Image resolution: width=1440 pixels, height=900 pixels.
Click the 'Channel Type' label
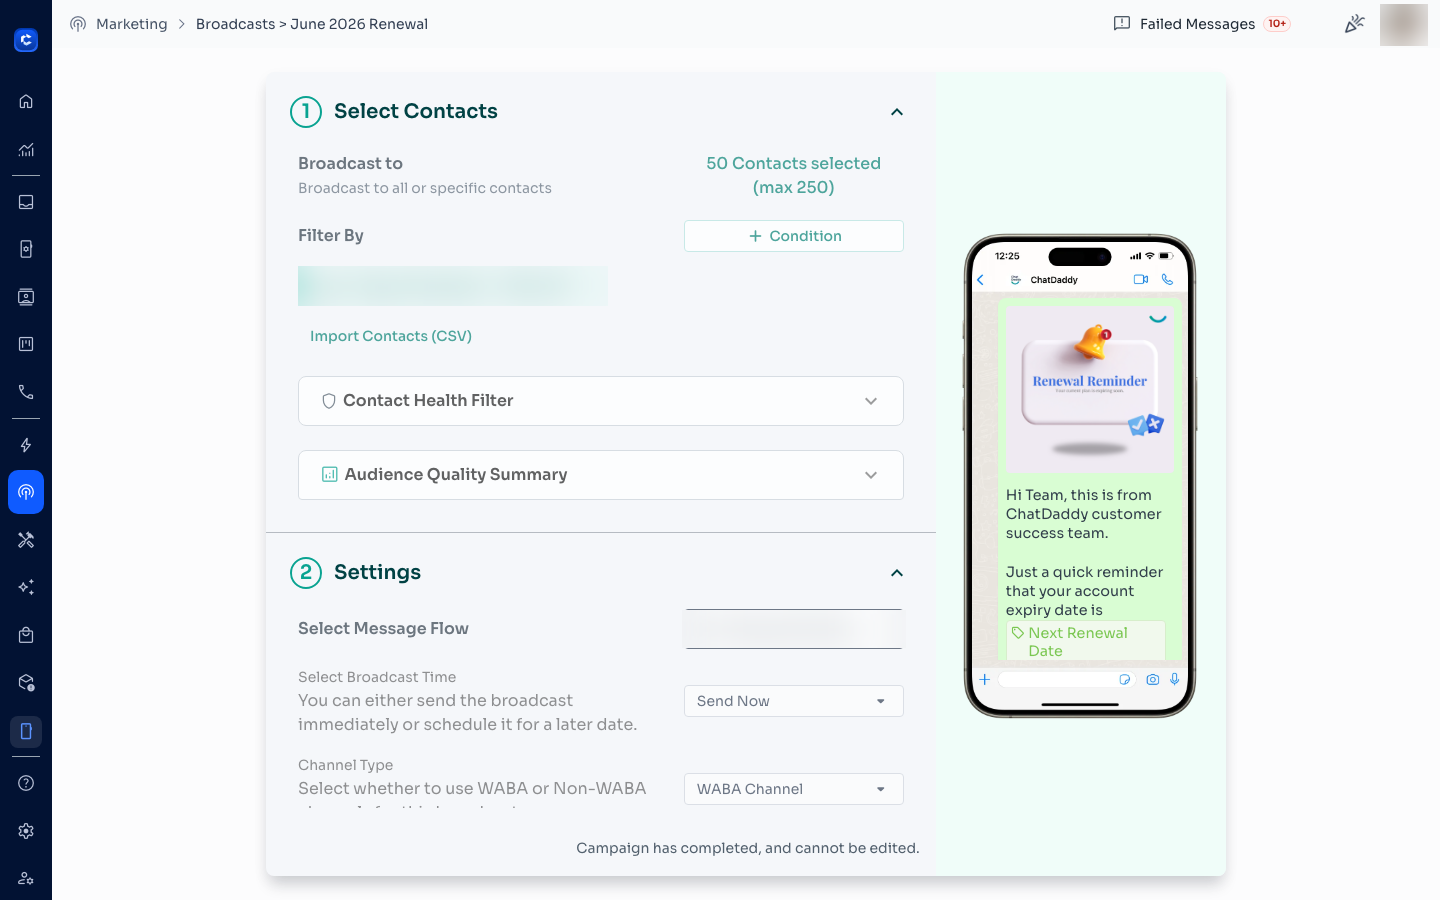click(x=346, y=765)
